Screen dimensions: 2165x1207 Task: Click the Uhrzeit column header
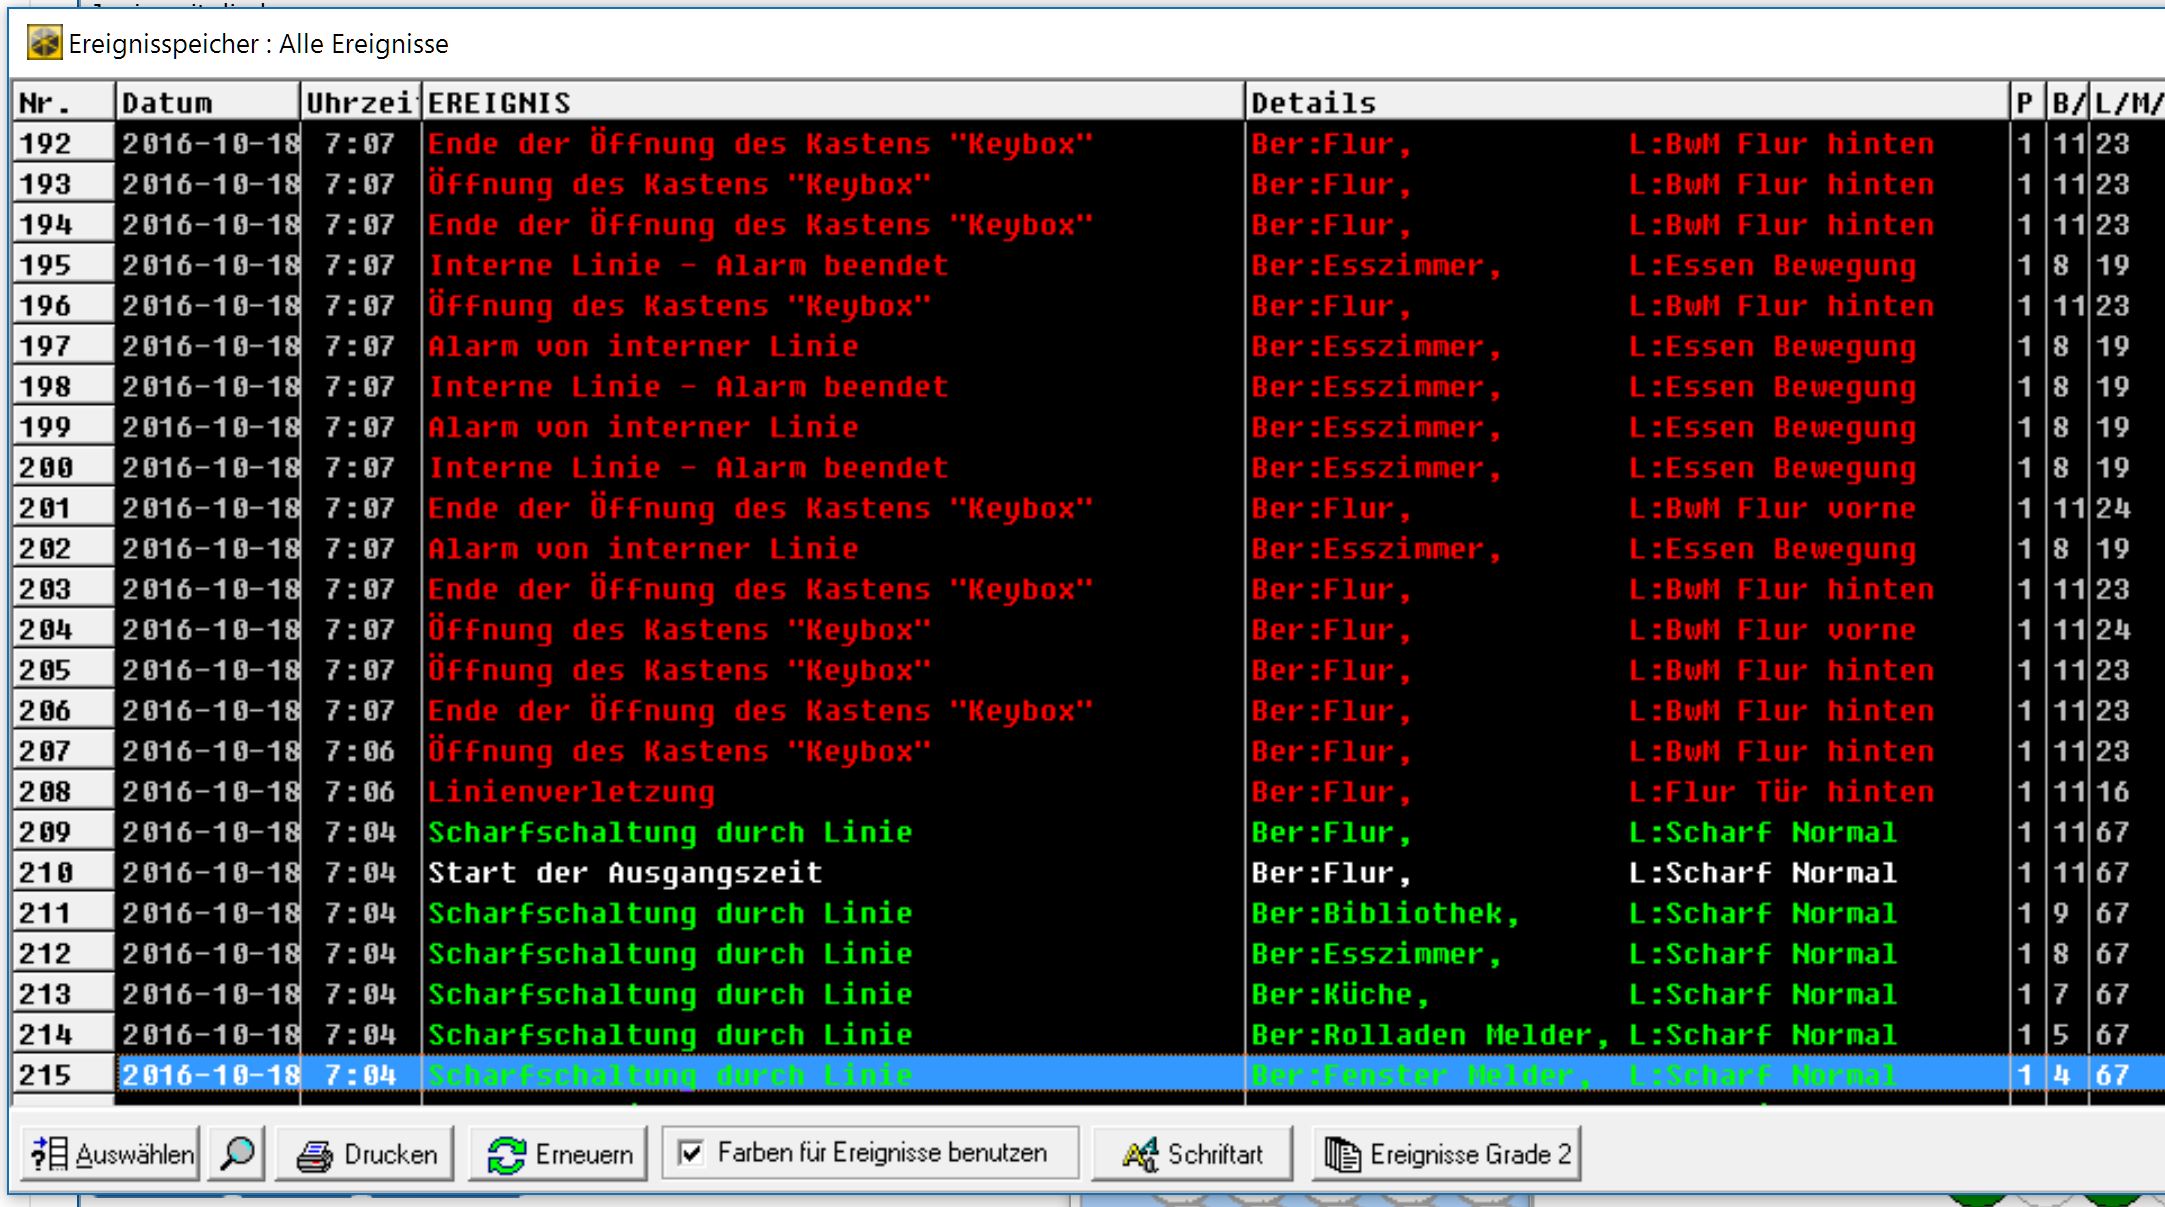(360, 103)
